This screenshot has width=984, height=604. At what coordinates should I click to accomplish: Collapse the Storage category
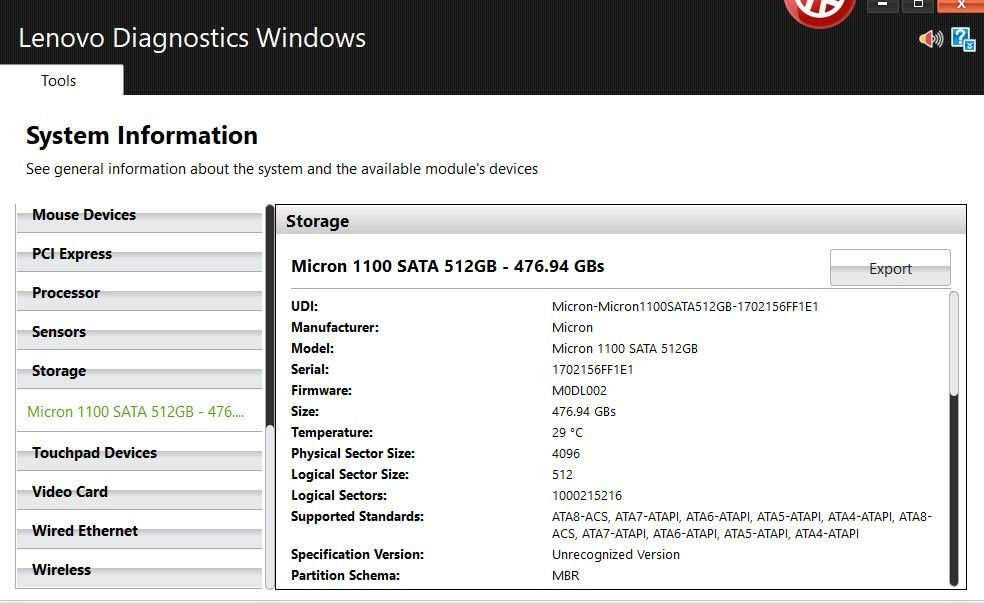139,371
